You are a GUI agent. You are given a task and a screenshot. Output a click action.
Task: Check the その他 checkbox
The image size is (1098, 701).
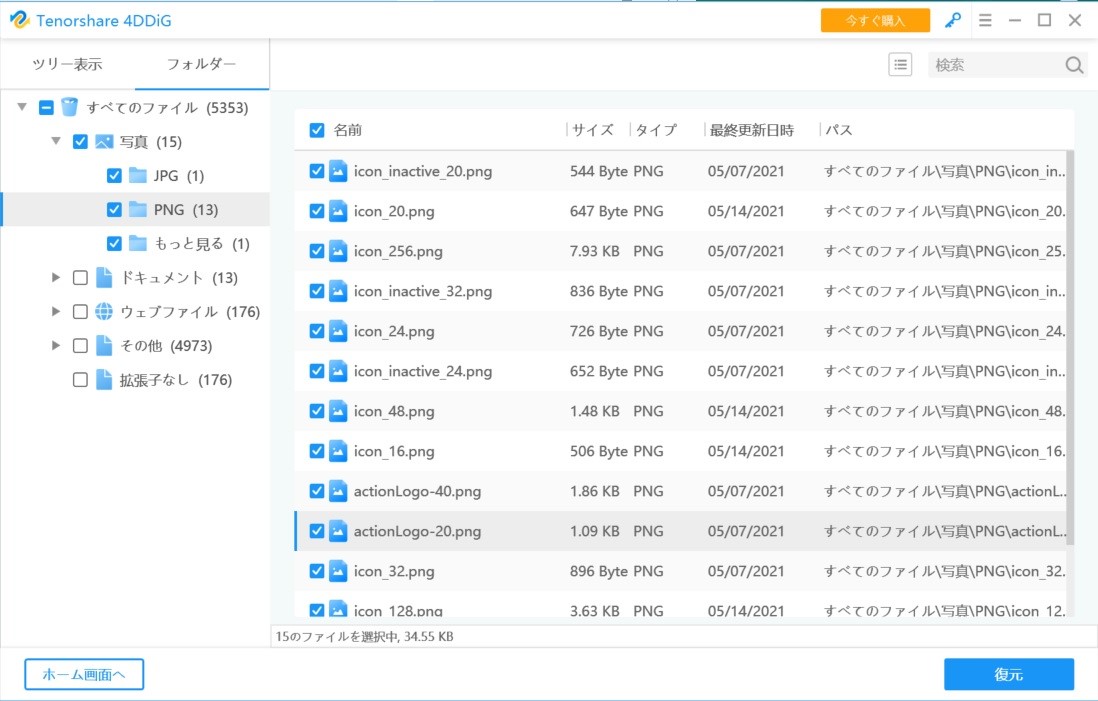(81, 345)
